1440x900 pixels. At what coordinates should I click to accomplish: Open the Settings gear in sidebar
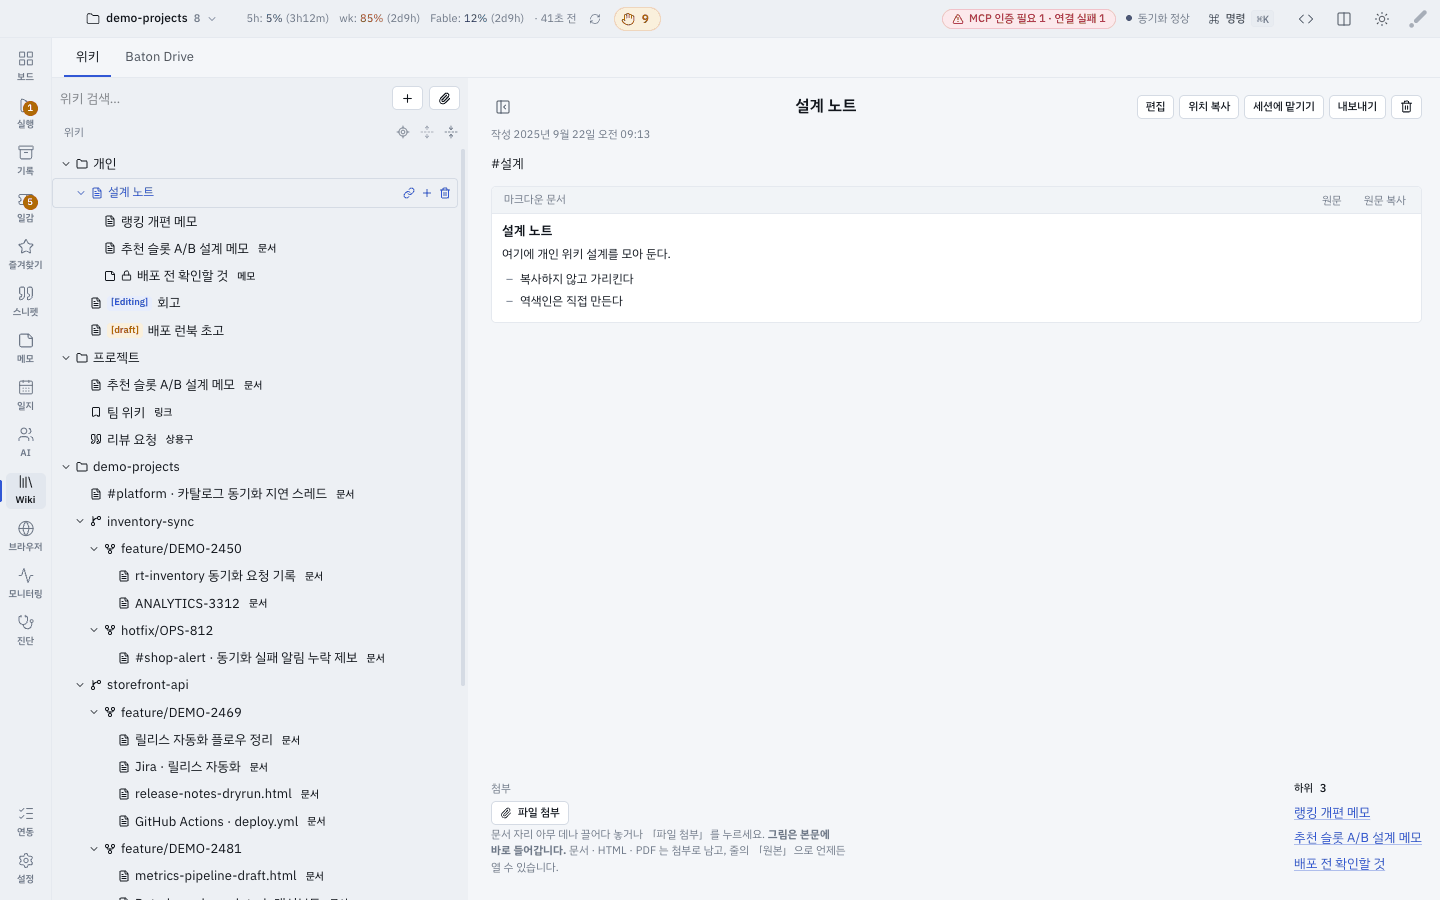pyautogui.click(x=26, y=867)
